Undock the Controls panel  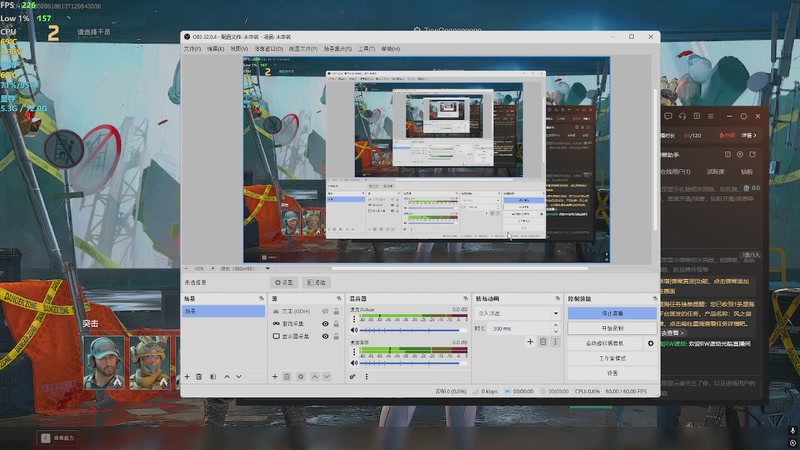(x=655, y=298)
